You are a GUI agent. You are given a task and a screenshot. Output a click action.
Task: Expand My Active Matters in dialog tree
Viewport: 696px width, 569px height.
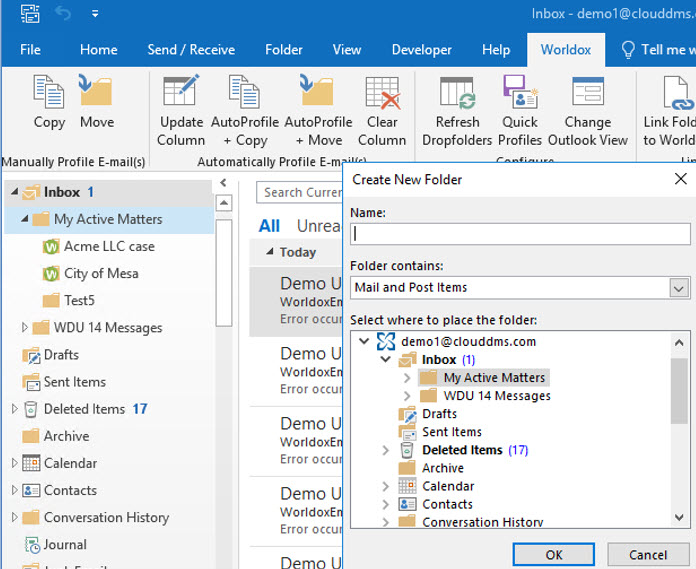click(x=407, y=378)
